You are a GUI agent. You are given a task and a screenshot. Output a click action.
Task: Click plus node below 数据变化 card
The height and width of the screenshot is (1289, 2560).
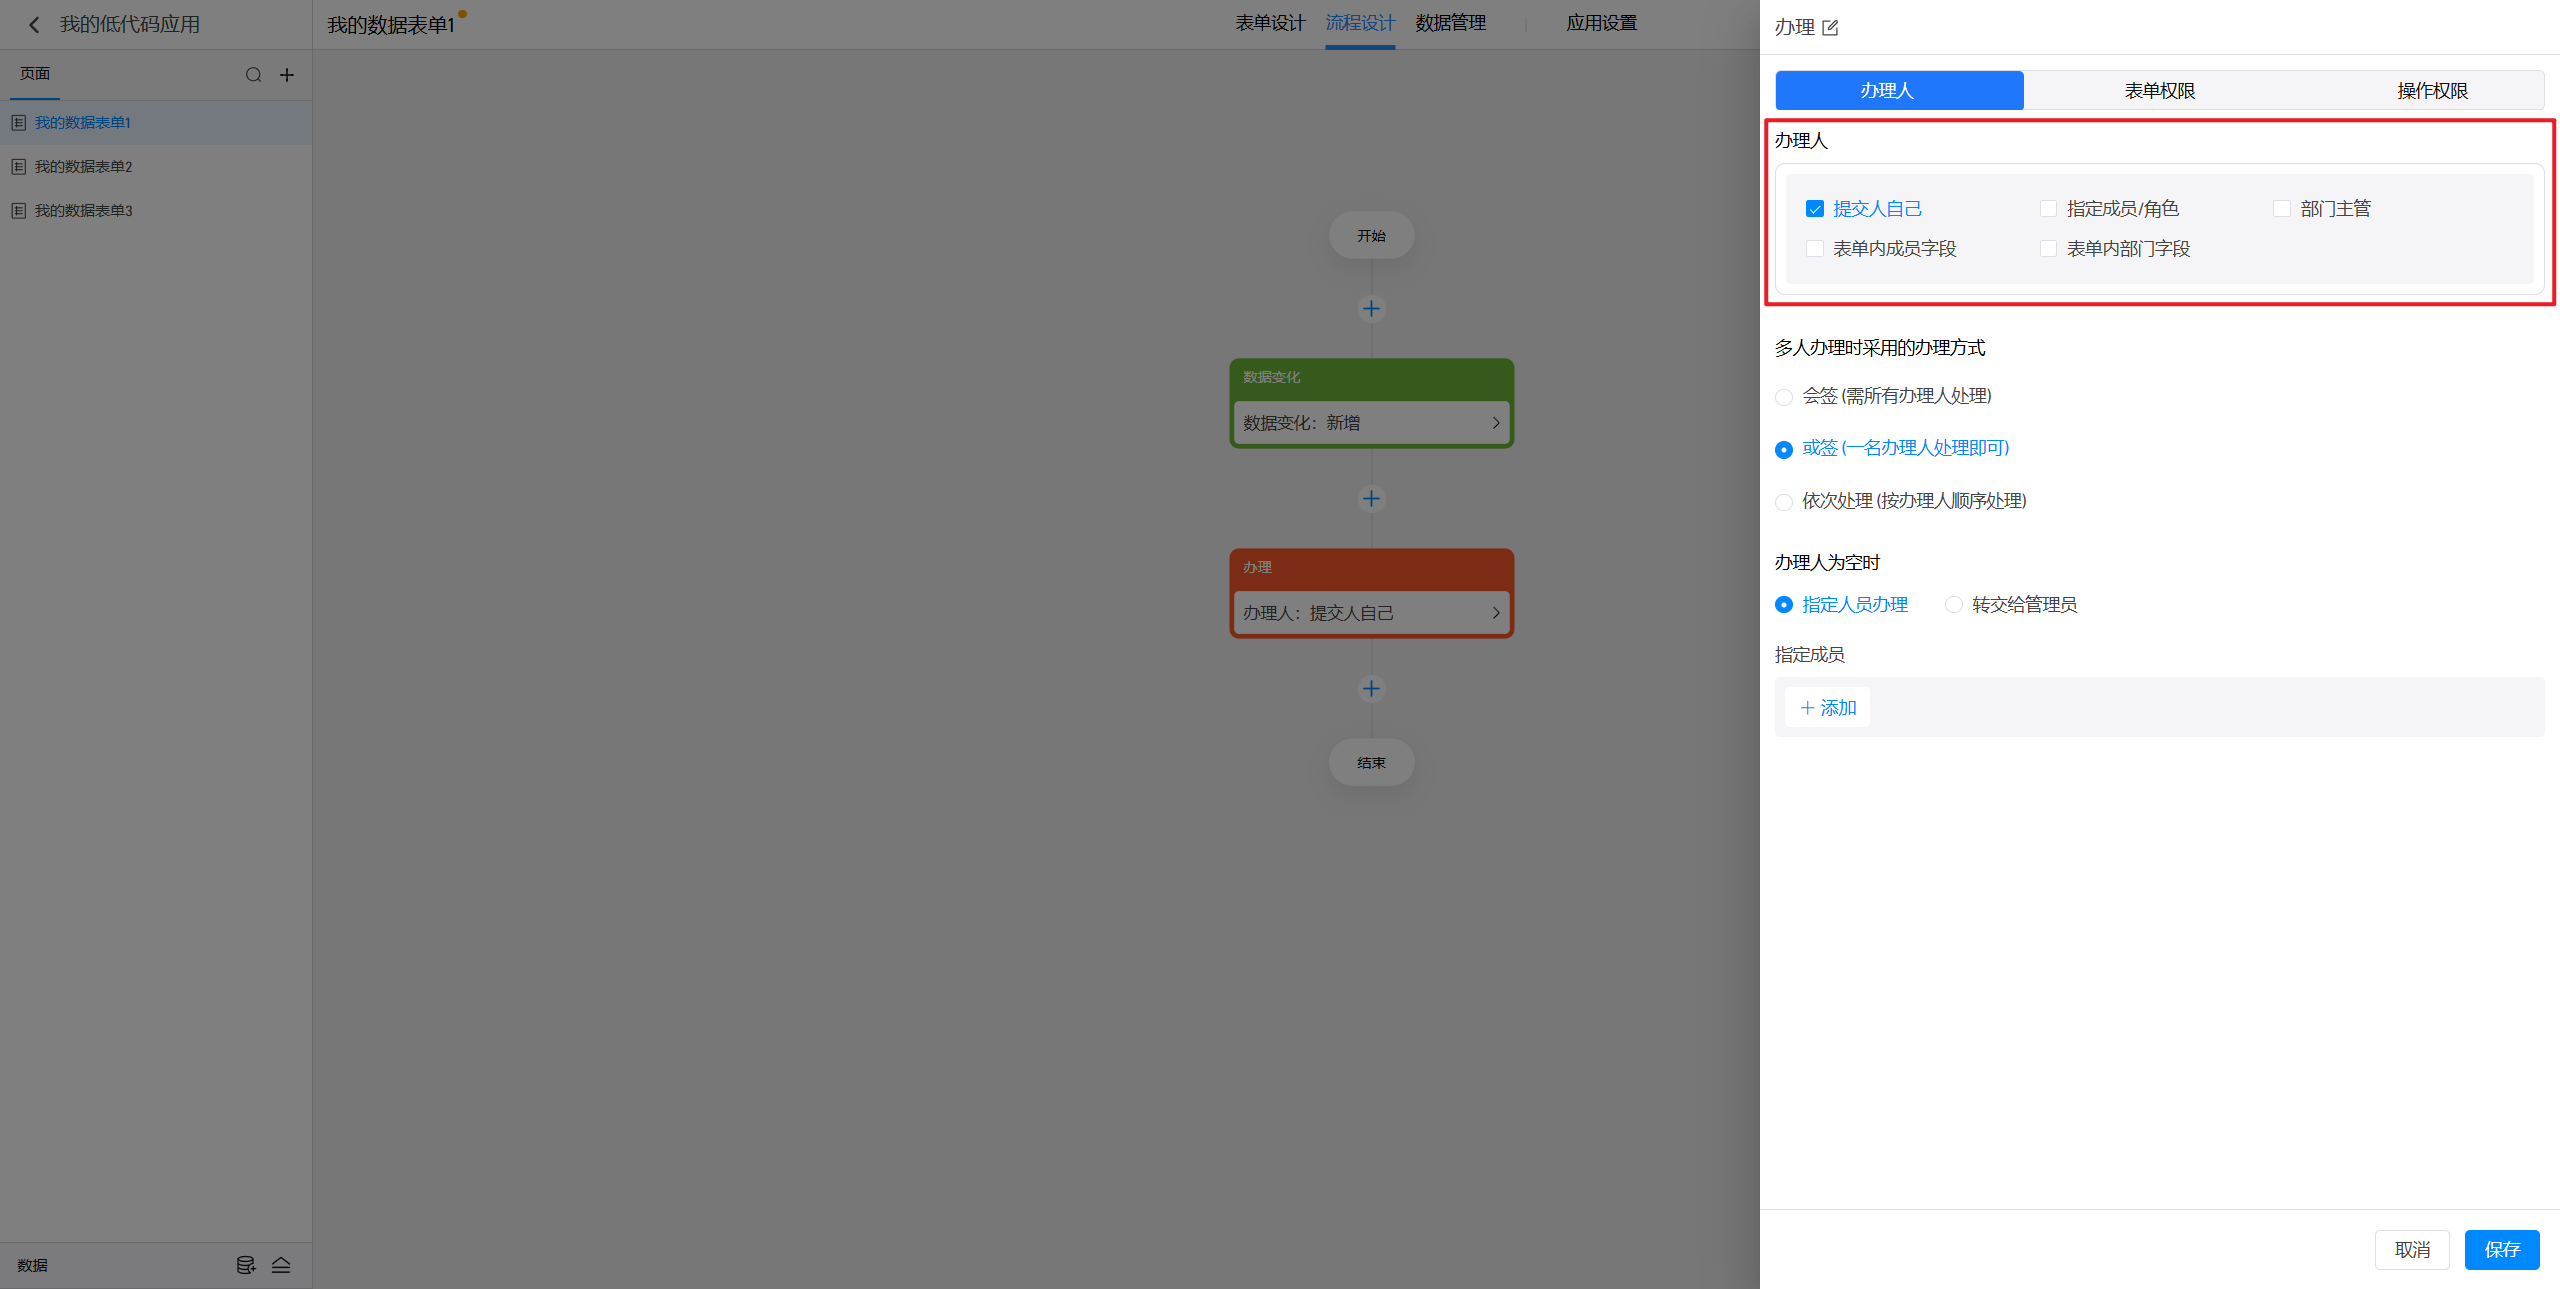(x=1371, y=499)
